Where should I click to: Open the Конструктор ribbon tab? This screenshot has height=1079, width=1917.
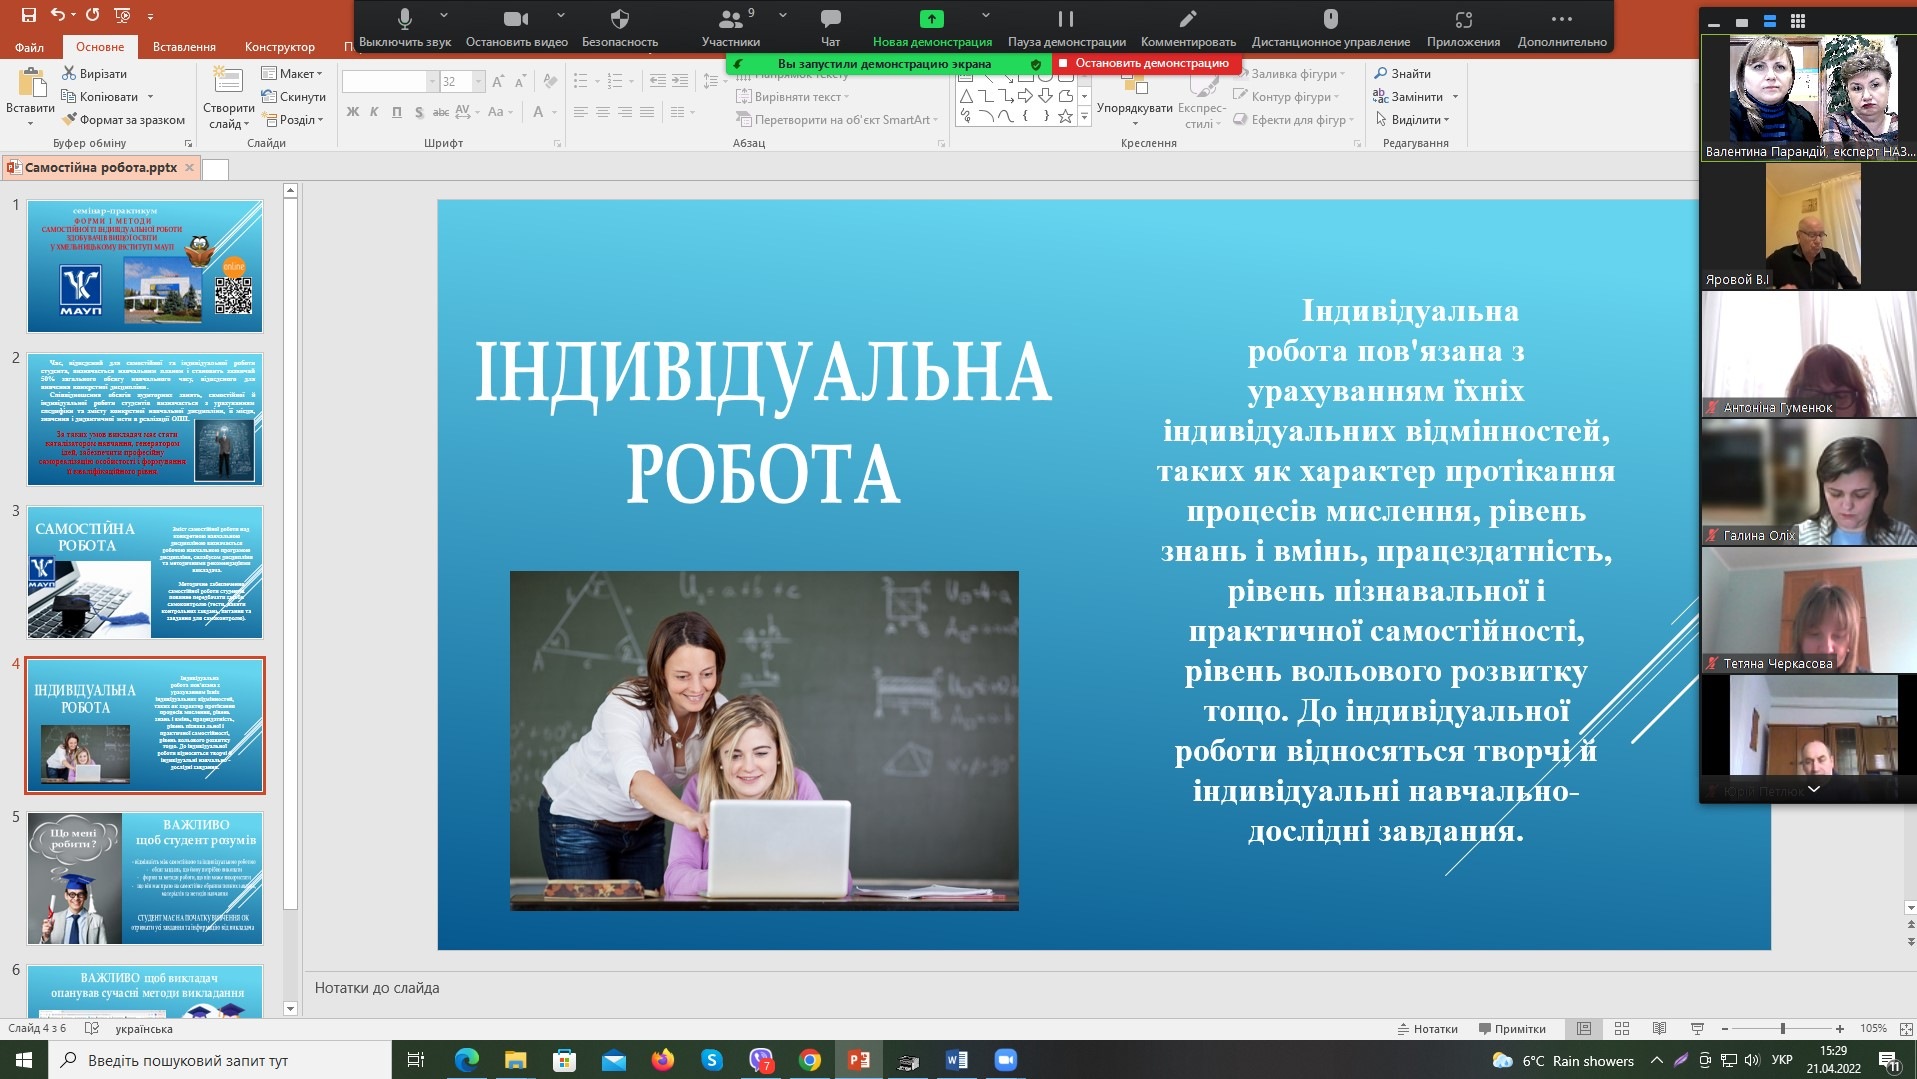(279, 46)
